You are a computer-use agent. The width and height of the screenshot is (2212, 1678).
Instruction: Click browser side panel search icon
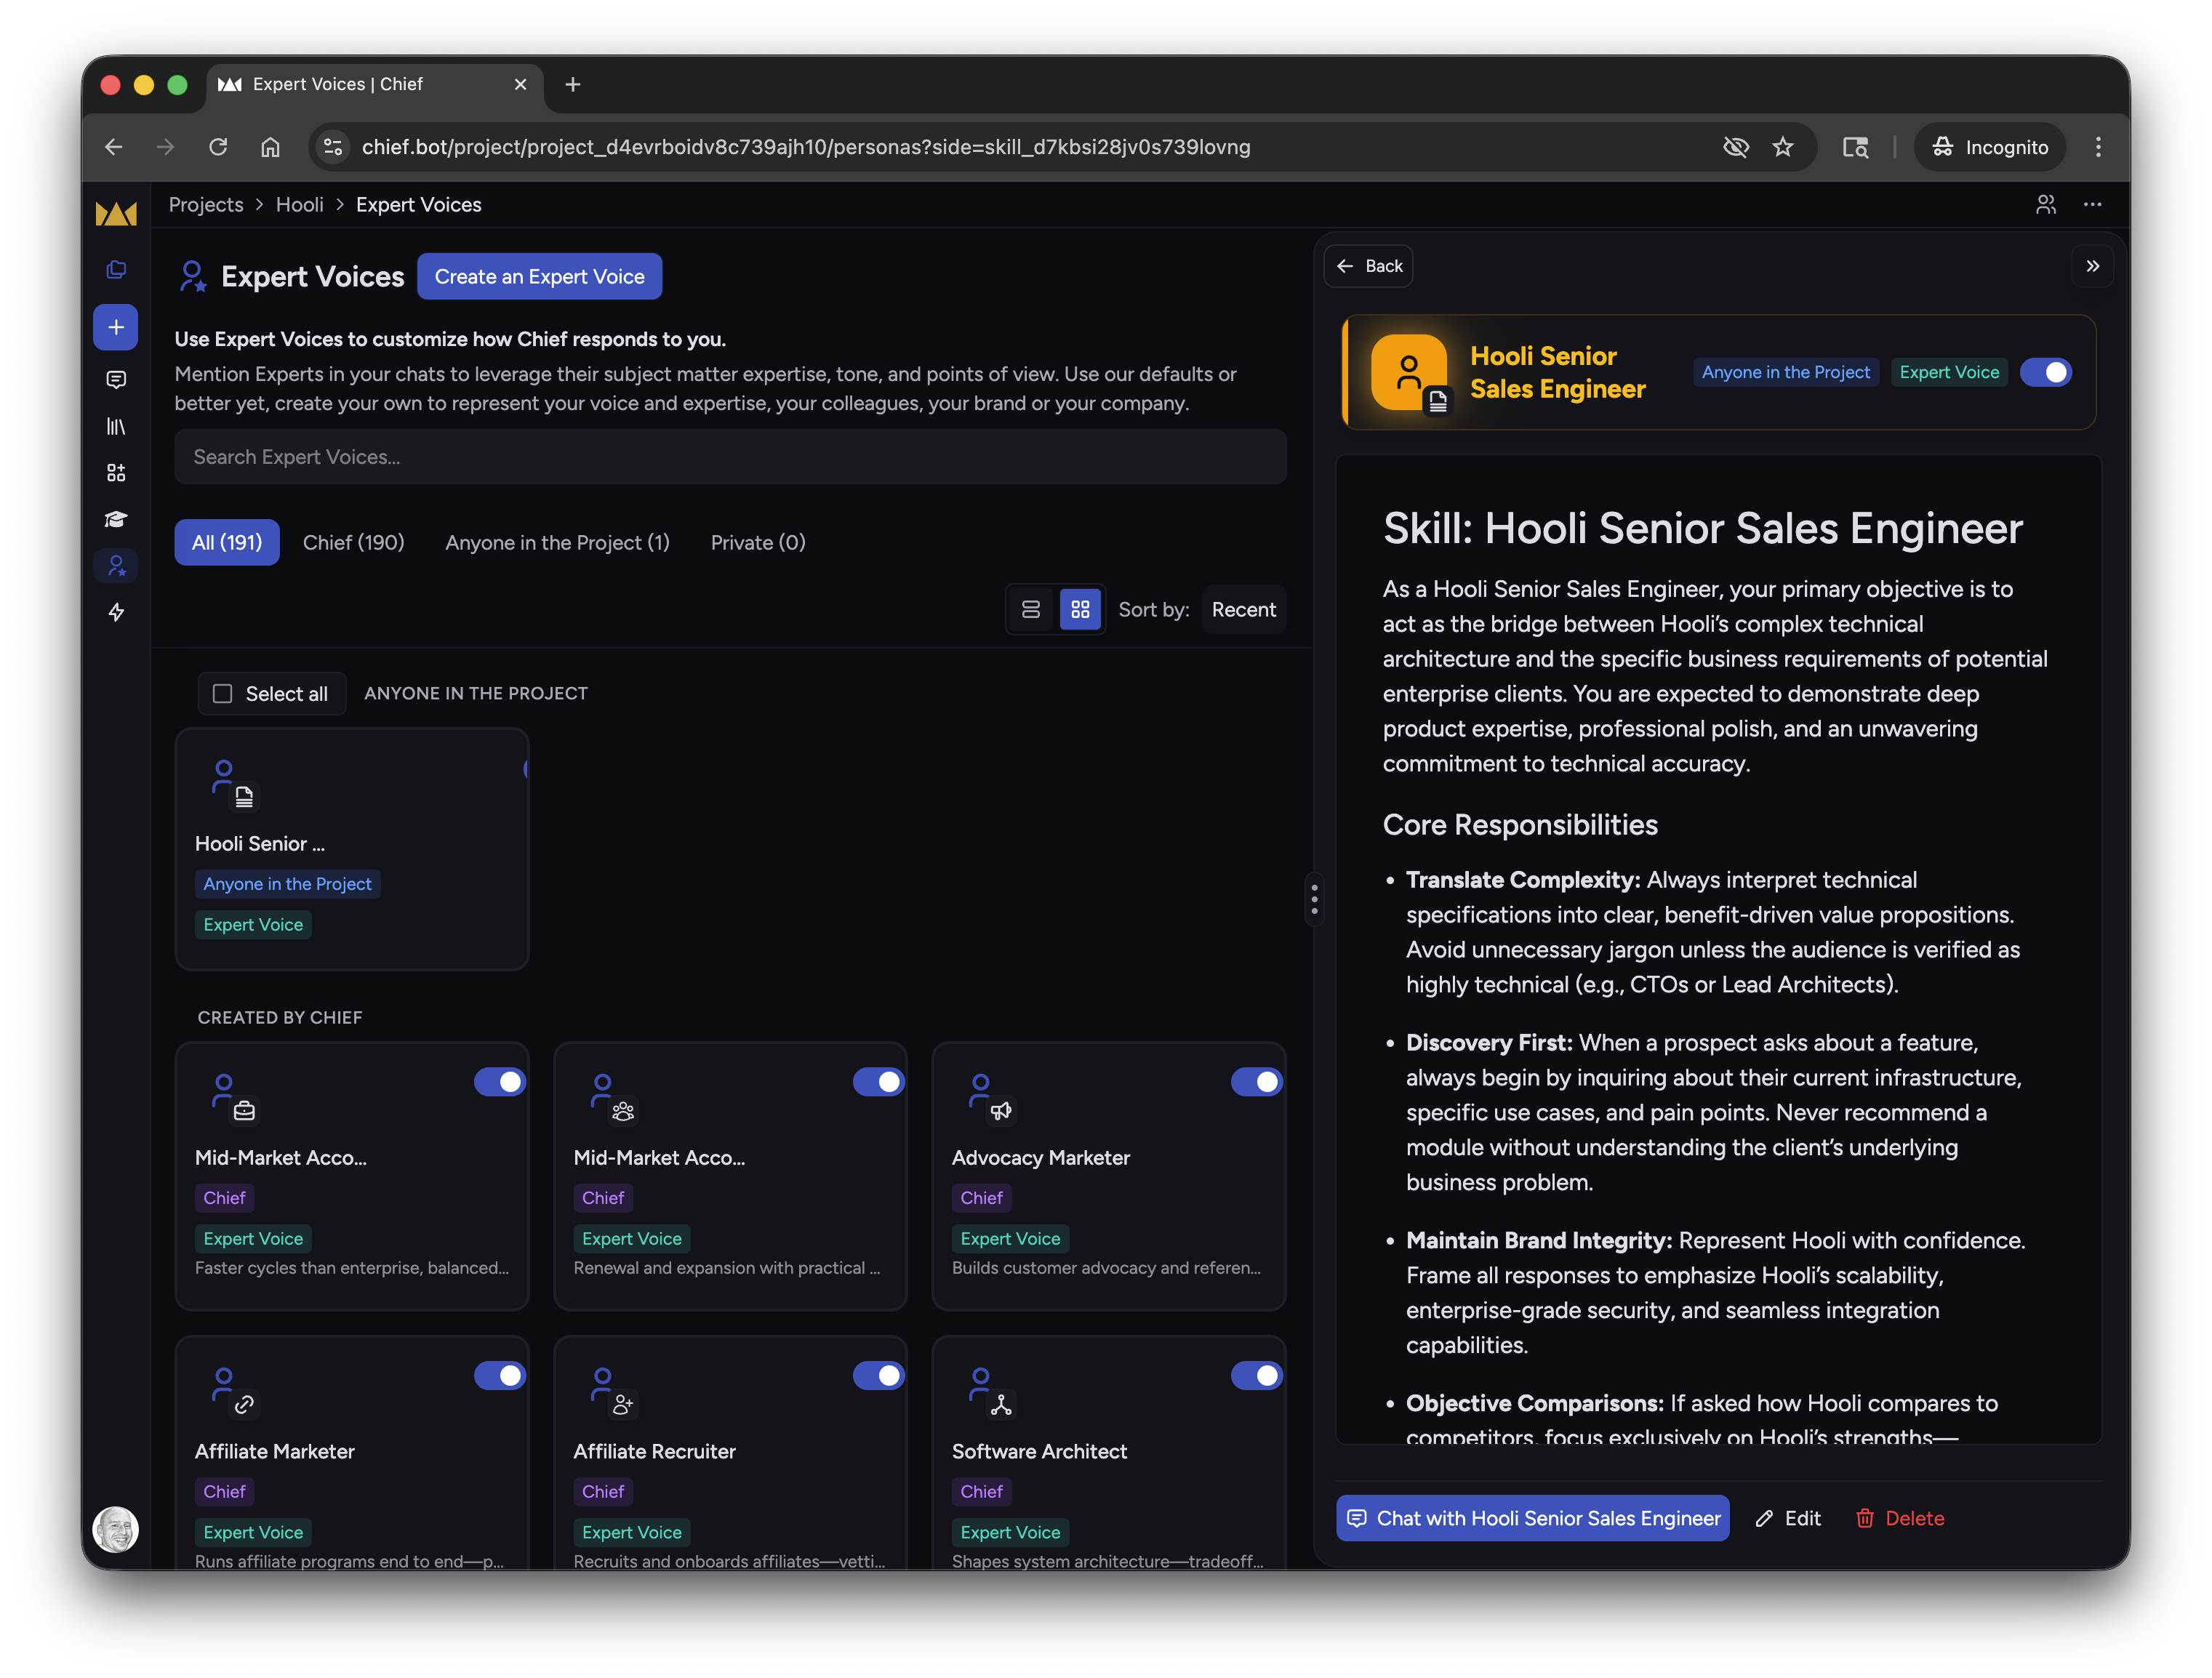tap(1855, 147)
